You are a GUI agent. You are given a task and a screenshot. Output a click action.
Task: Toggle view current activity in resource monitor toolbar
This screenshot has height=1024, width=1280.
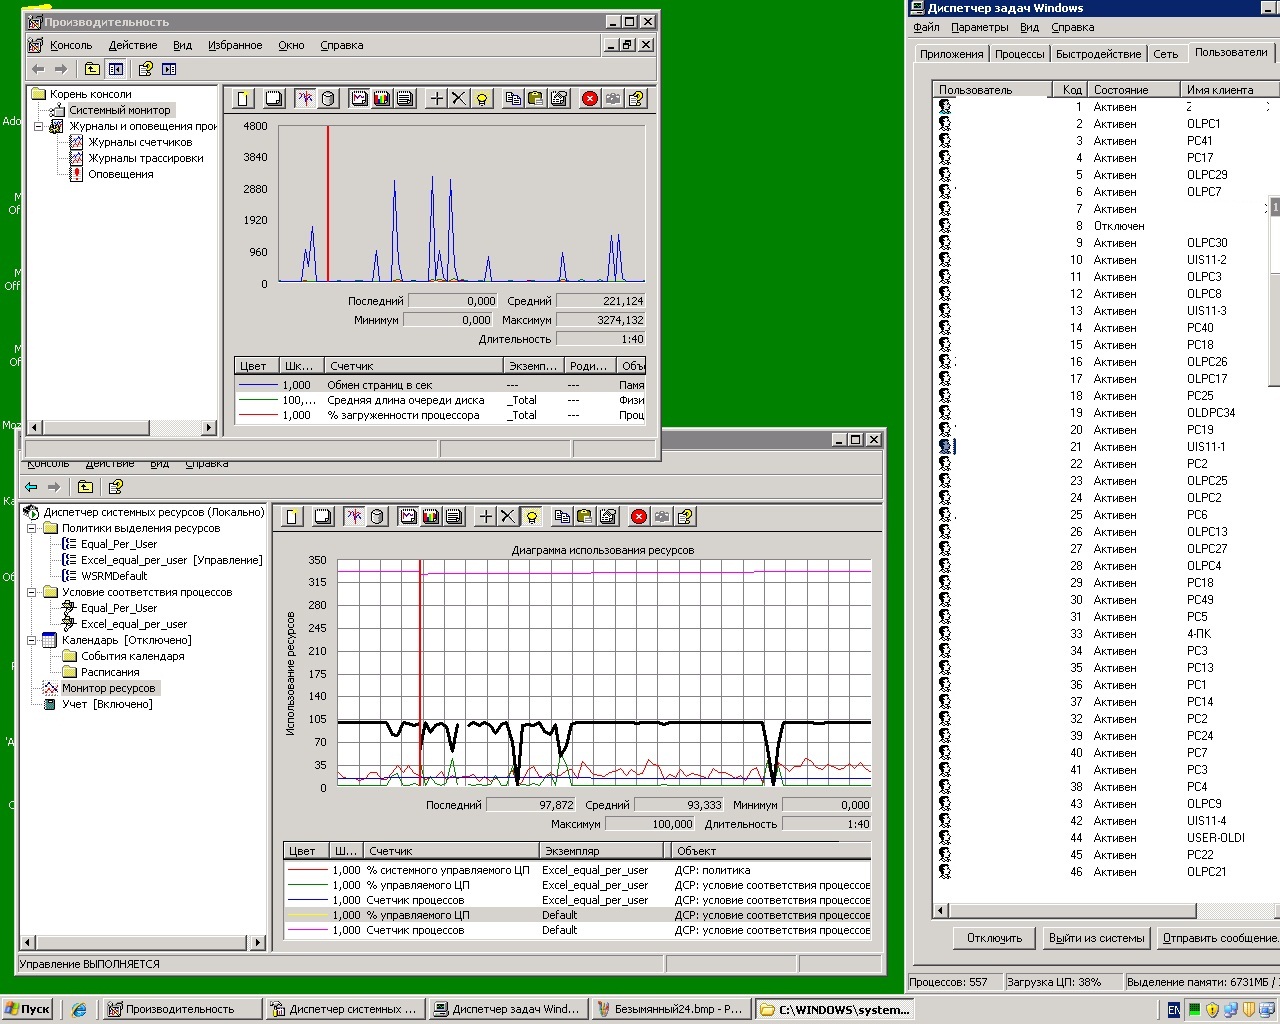pyautogui.click(x=354, y=516)
